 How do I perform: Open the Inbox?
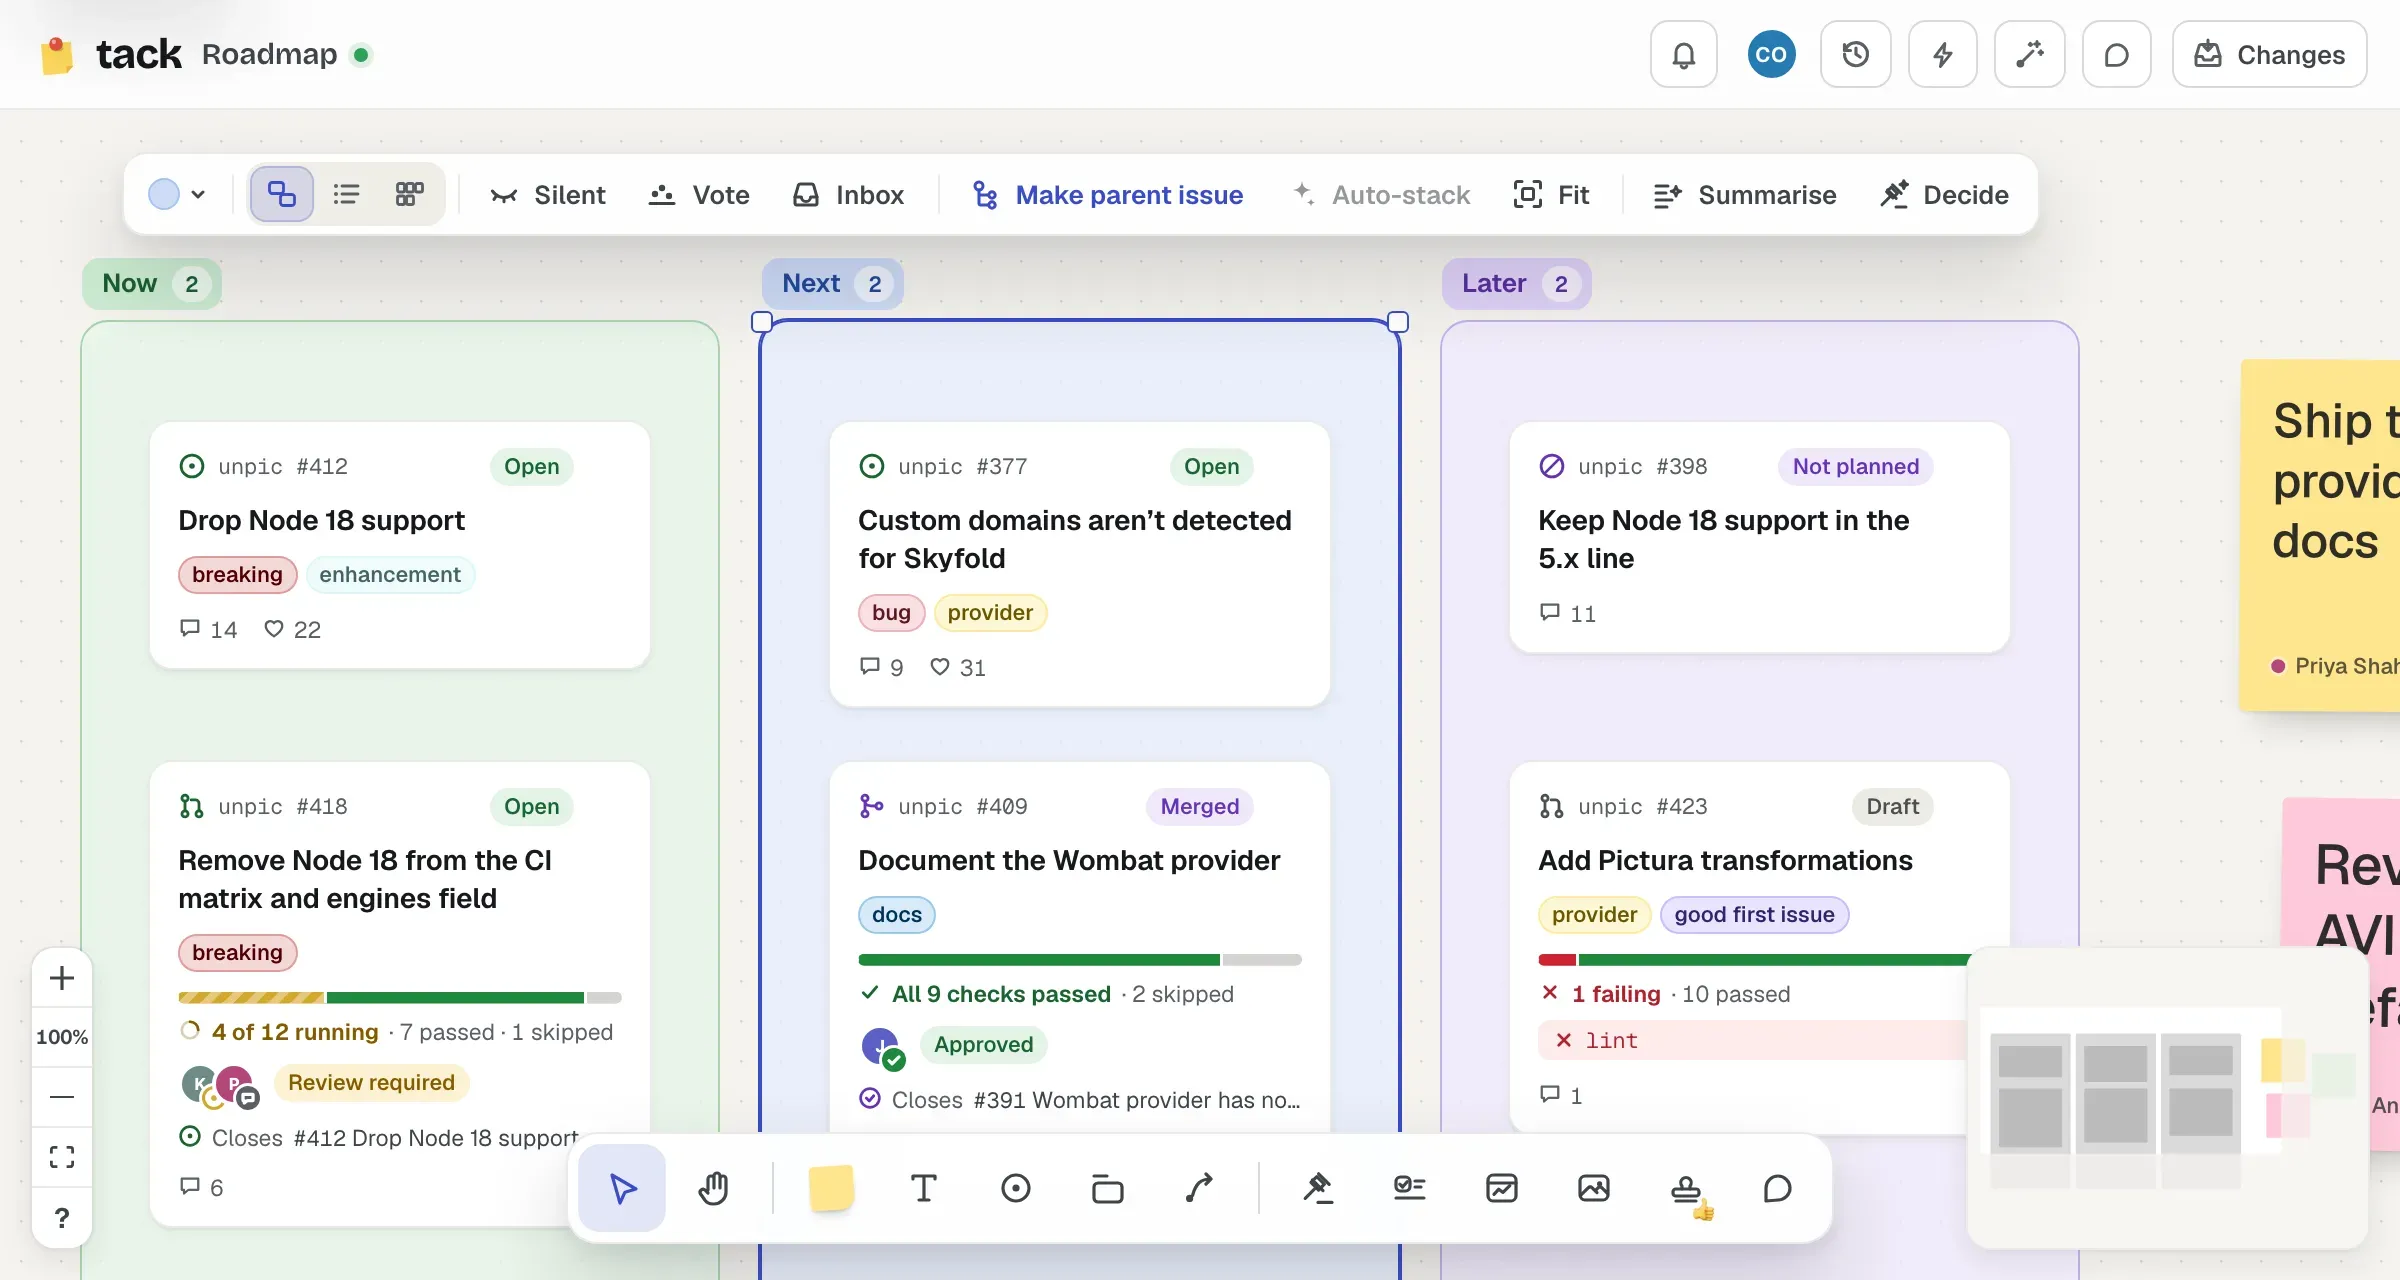click(x=849, y=195)
